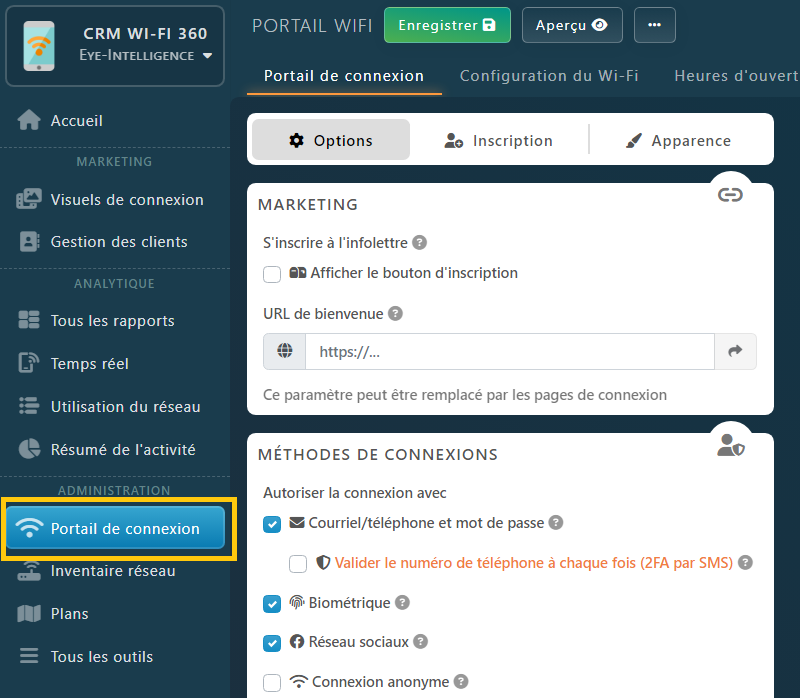Click the welcome URL input field

(x=510, y=352)
